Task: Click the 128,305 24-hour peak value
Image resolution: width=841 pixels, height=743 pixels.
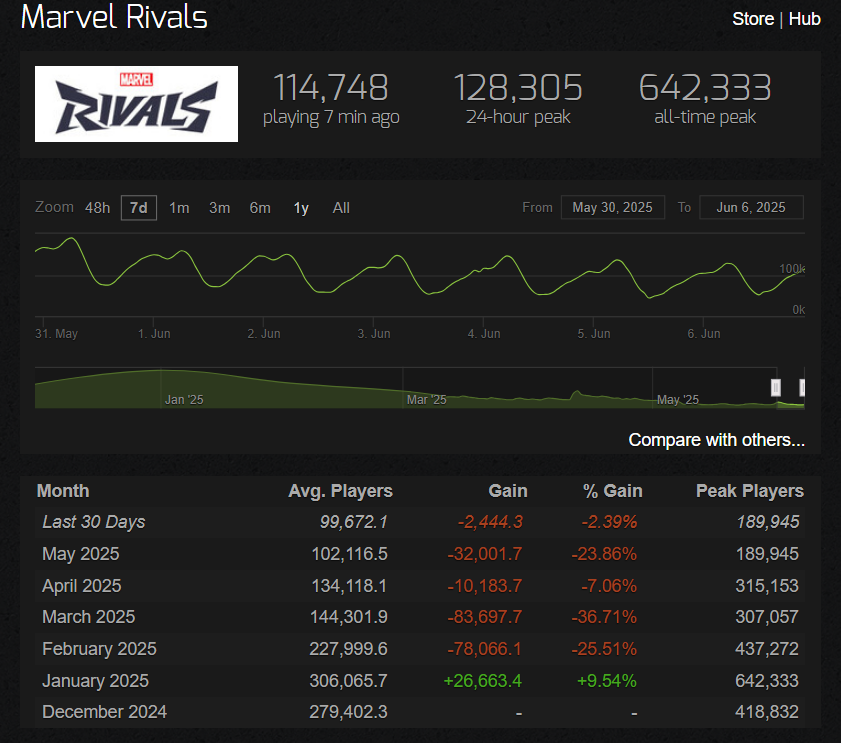Action: 518,87
